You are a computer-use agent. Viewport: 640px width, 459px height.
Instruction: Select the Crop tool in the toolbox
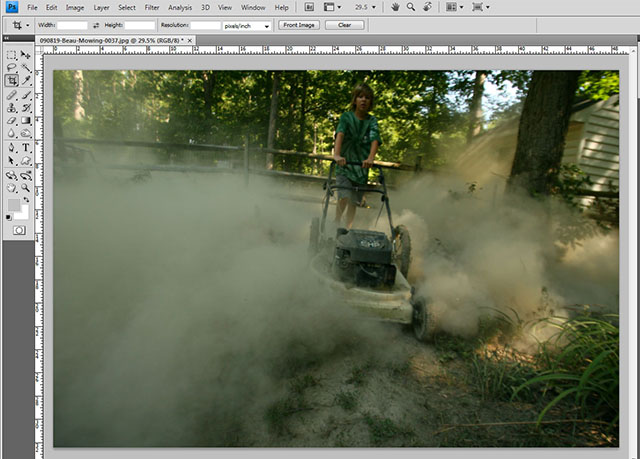11,80
